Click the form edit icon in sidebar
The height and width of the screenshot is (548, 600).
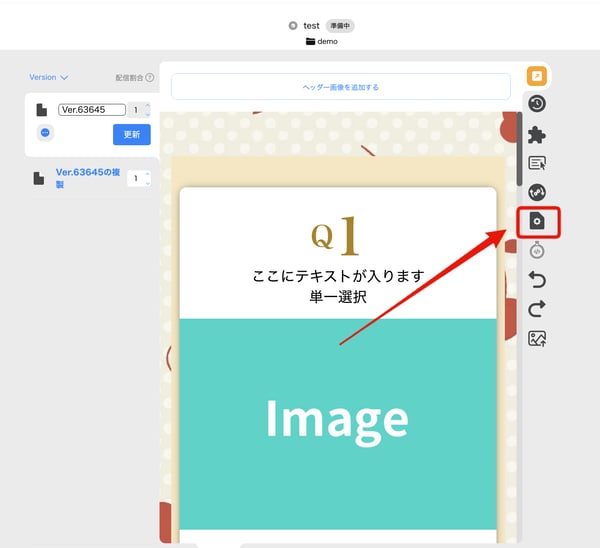click(x=537, y=163)
